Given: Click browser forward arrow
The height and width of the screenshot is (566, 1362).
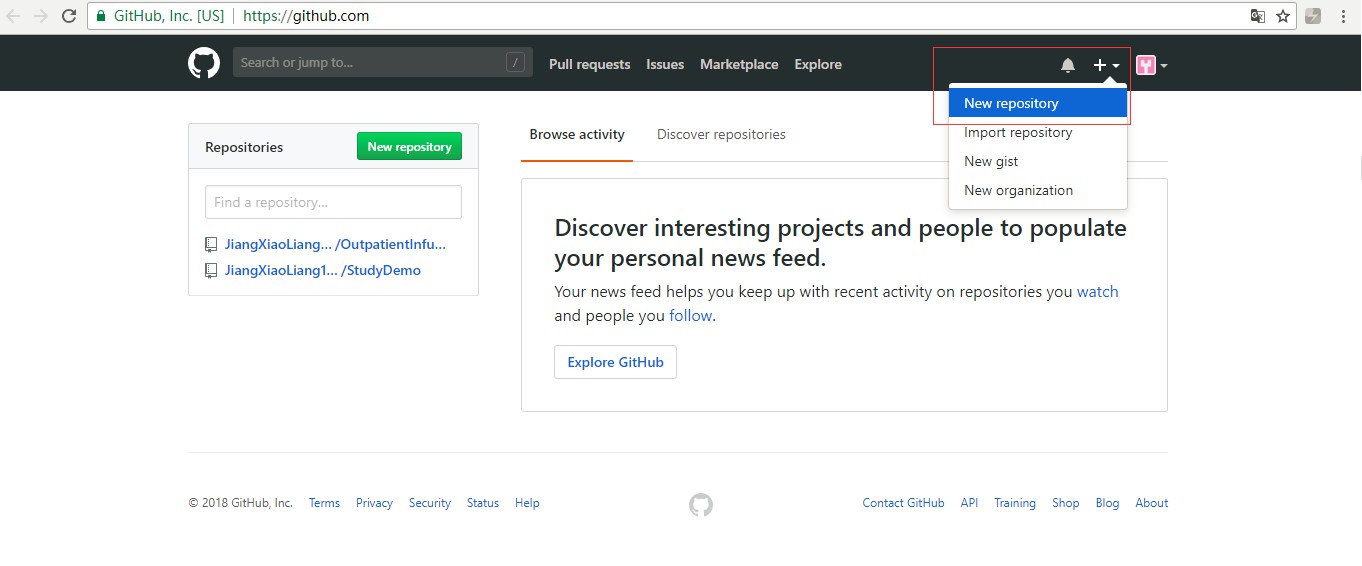Looking at the screenshot, I should pos(41,16).
